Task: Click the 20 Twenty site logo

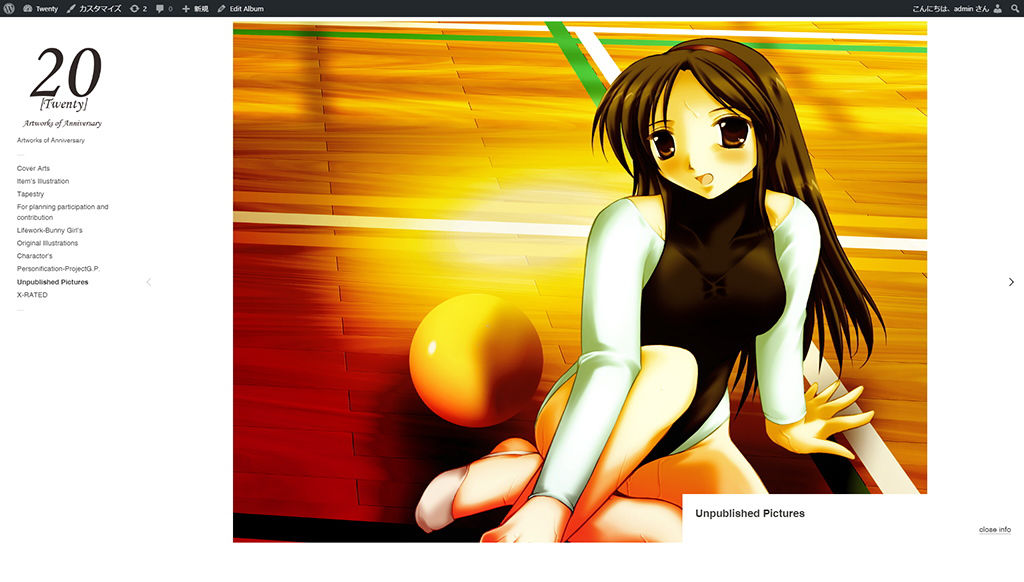Action: coord(64,86)
